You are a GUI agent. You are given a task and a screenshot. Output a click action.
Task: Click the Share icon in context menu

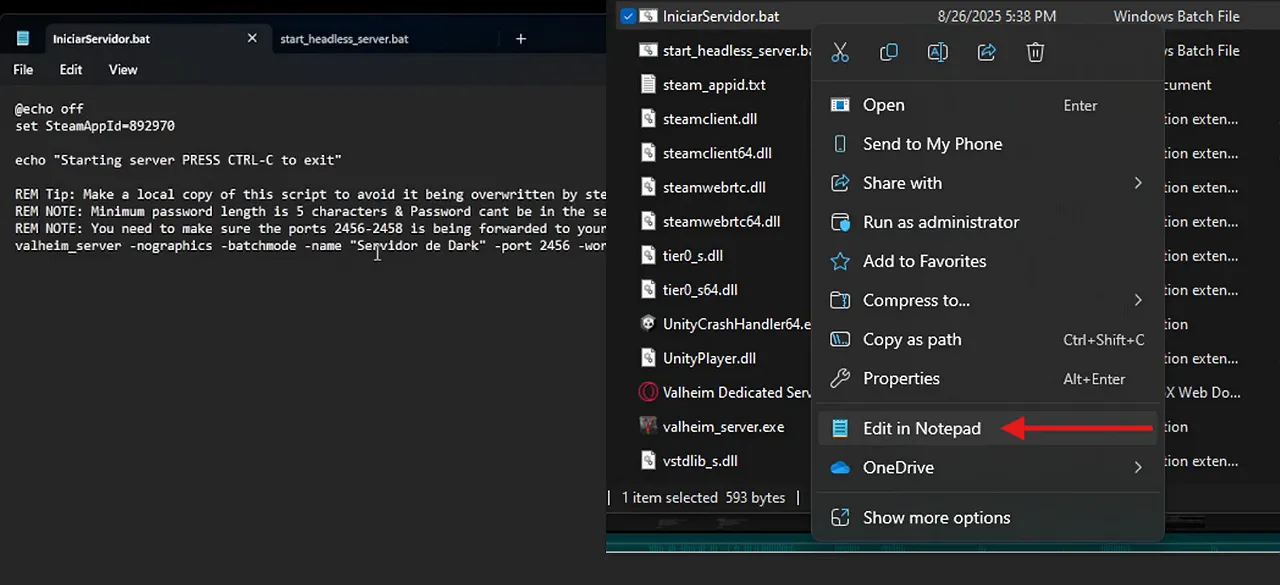click(x=987, y=52)
